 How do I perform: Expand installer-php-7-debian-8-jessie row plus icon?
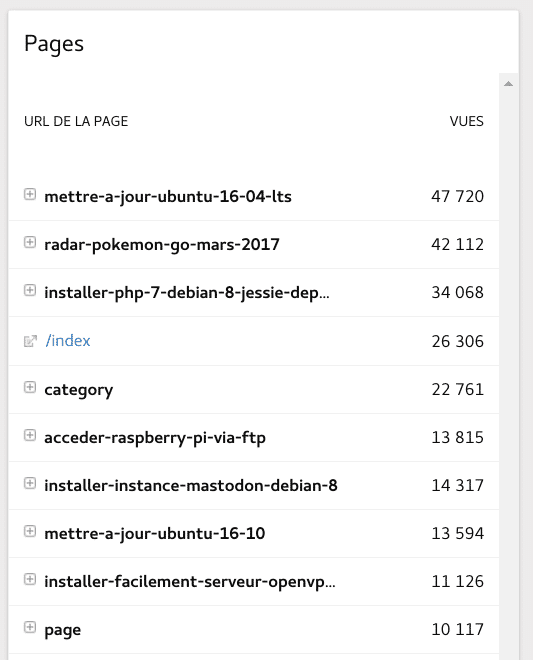point(29,290)
